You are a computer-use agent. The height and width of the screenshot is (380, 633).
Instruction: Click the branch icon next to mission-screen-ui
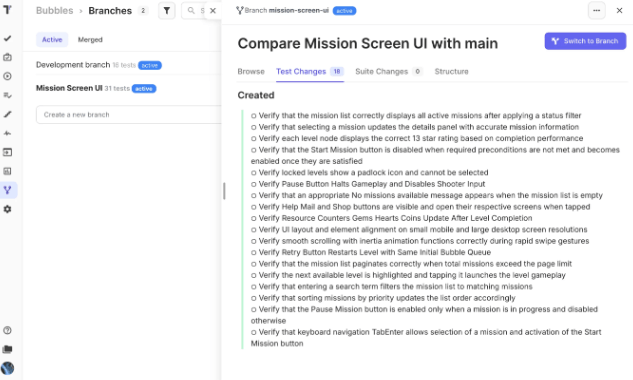click(x=240, y=10)
